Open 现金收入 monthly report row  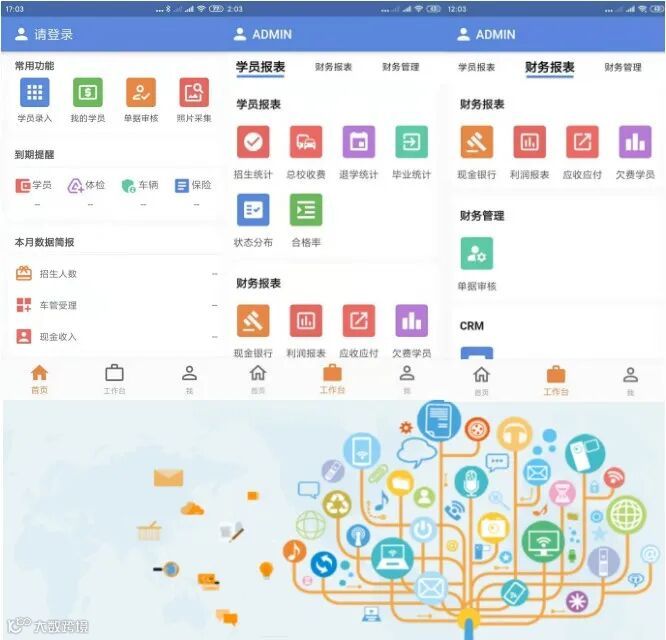click(116, 337)
